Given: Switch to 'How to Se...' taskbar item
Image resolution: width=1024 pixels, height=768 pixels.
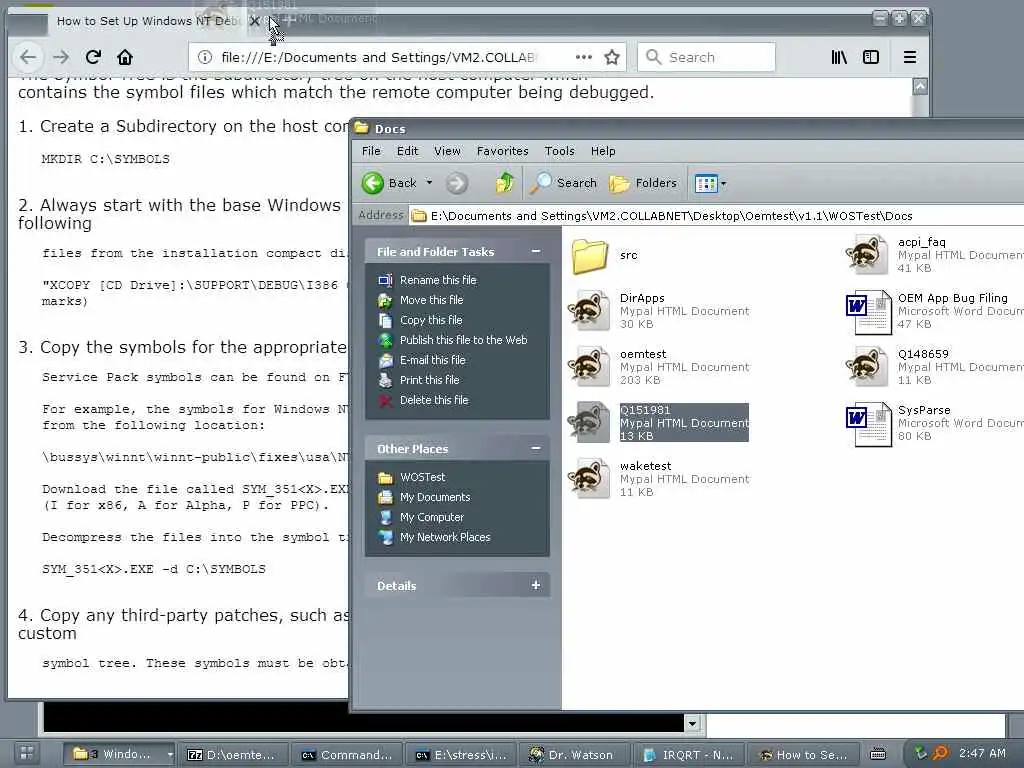Looking at the screenshot, I should click(803, 755).
